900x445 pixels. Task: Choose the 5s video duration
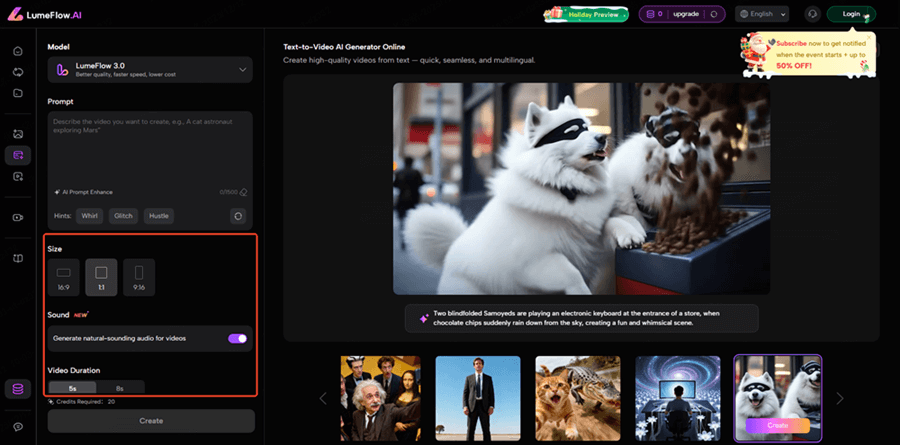click(72, 388)
